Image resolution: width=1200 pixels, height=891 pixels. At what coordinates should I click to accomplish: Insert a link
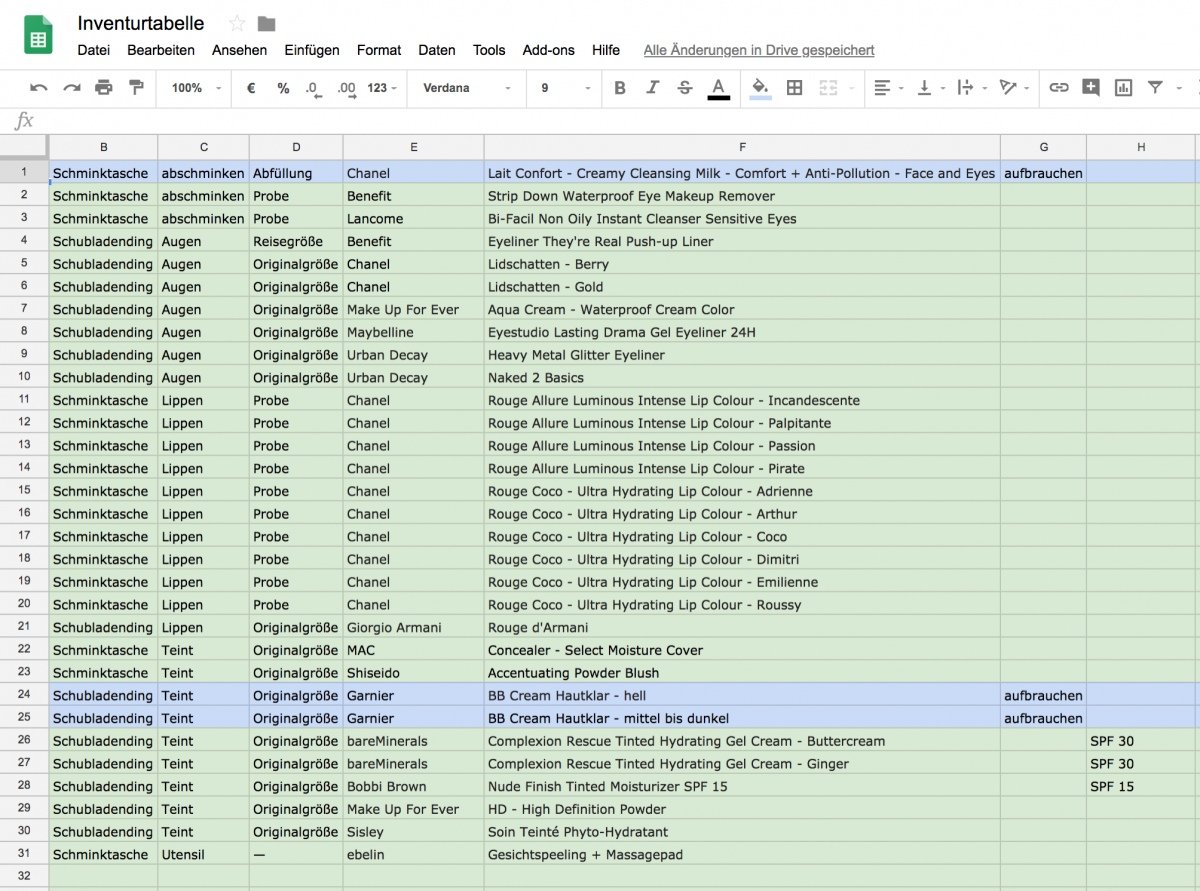[x=1058, y=88]
